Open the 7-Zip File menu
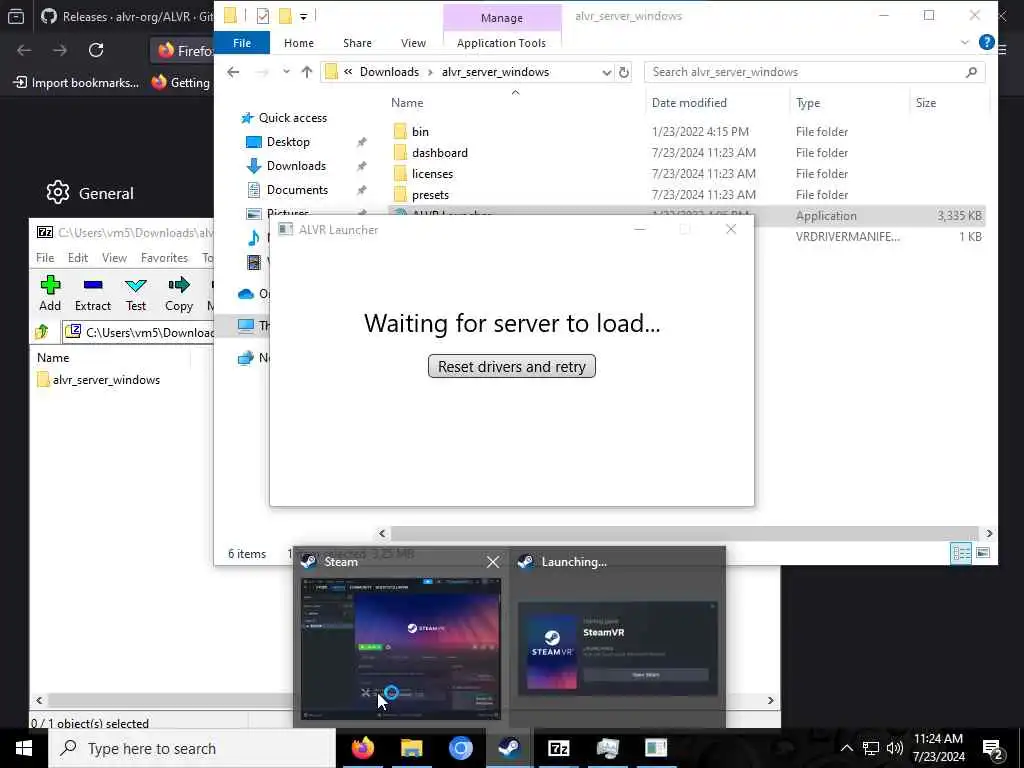 45,258
